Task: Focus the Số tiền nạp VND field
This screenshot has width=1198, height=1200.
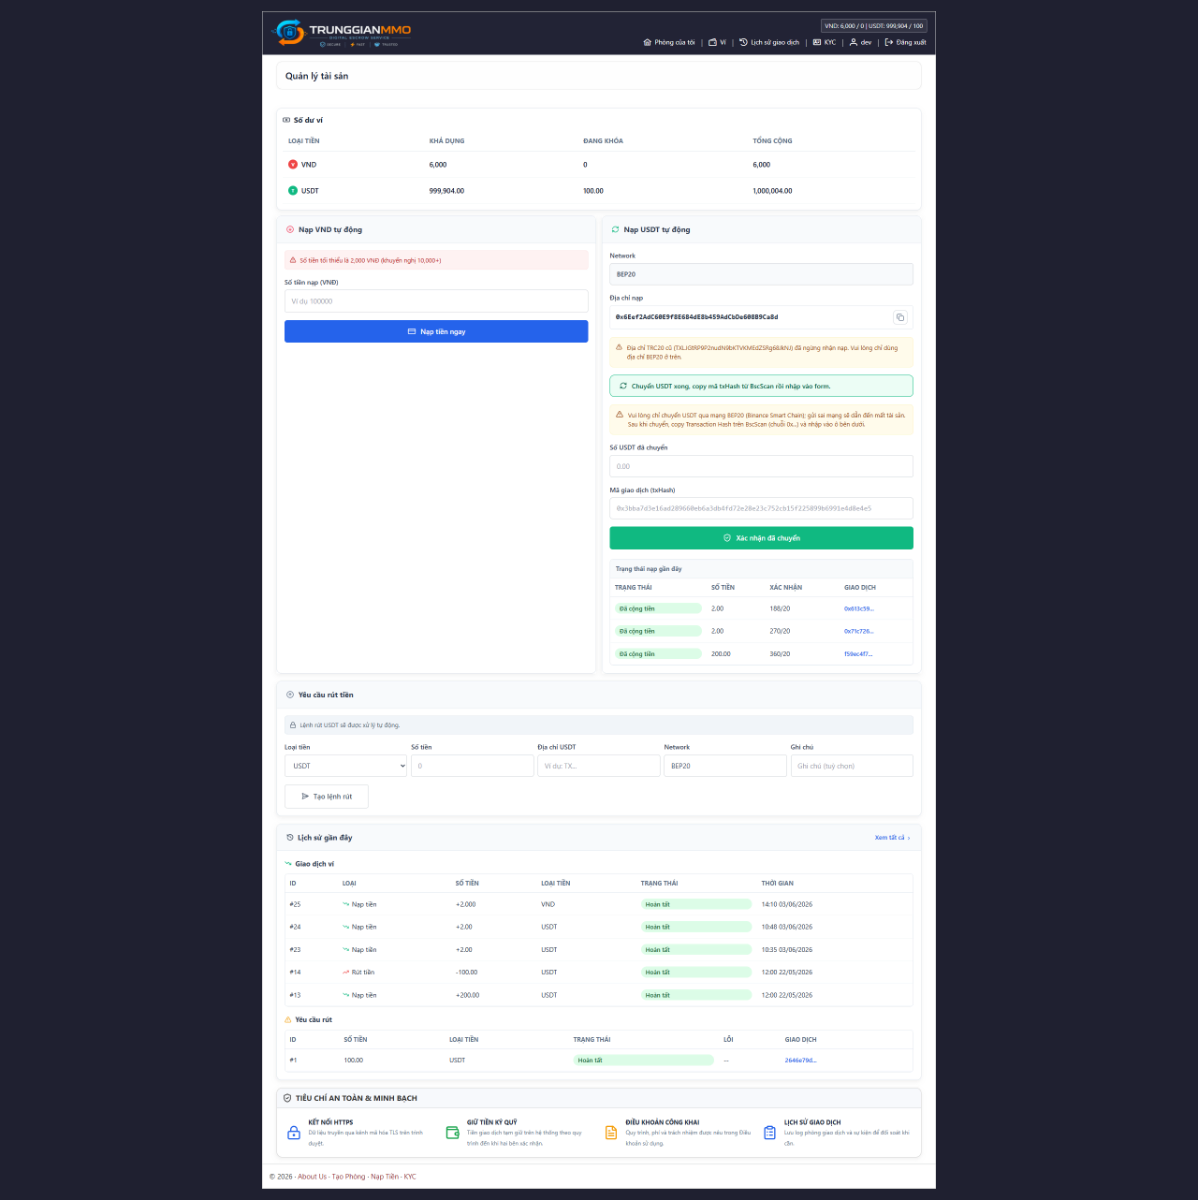Action: (436, 301)
